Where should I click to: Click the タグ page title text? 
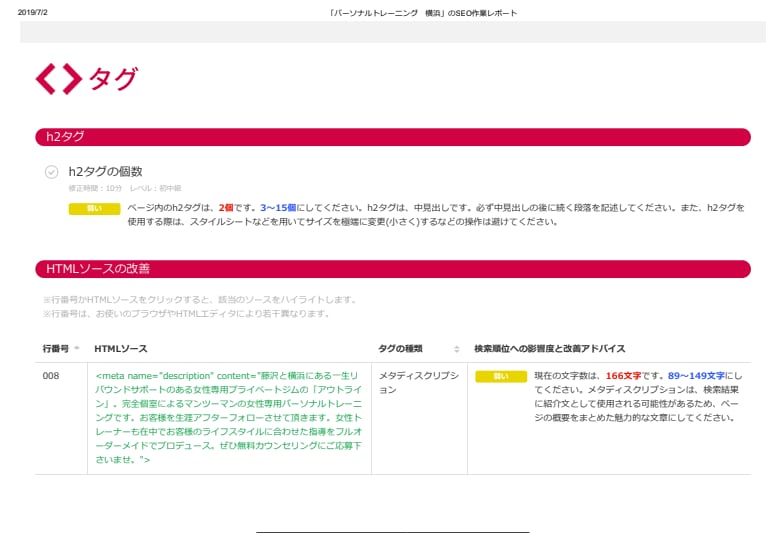tap(113, 79)
